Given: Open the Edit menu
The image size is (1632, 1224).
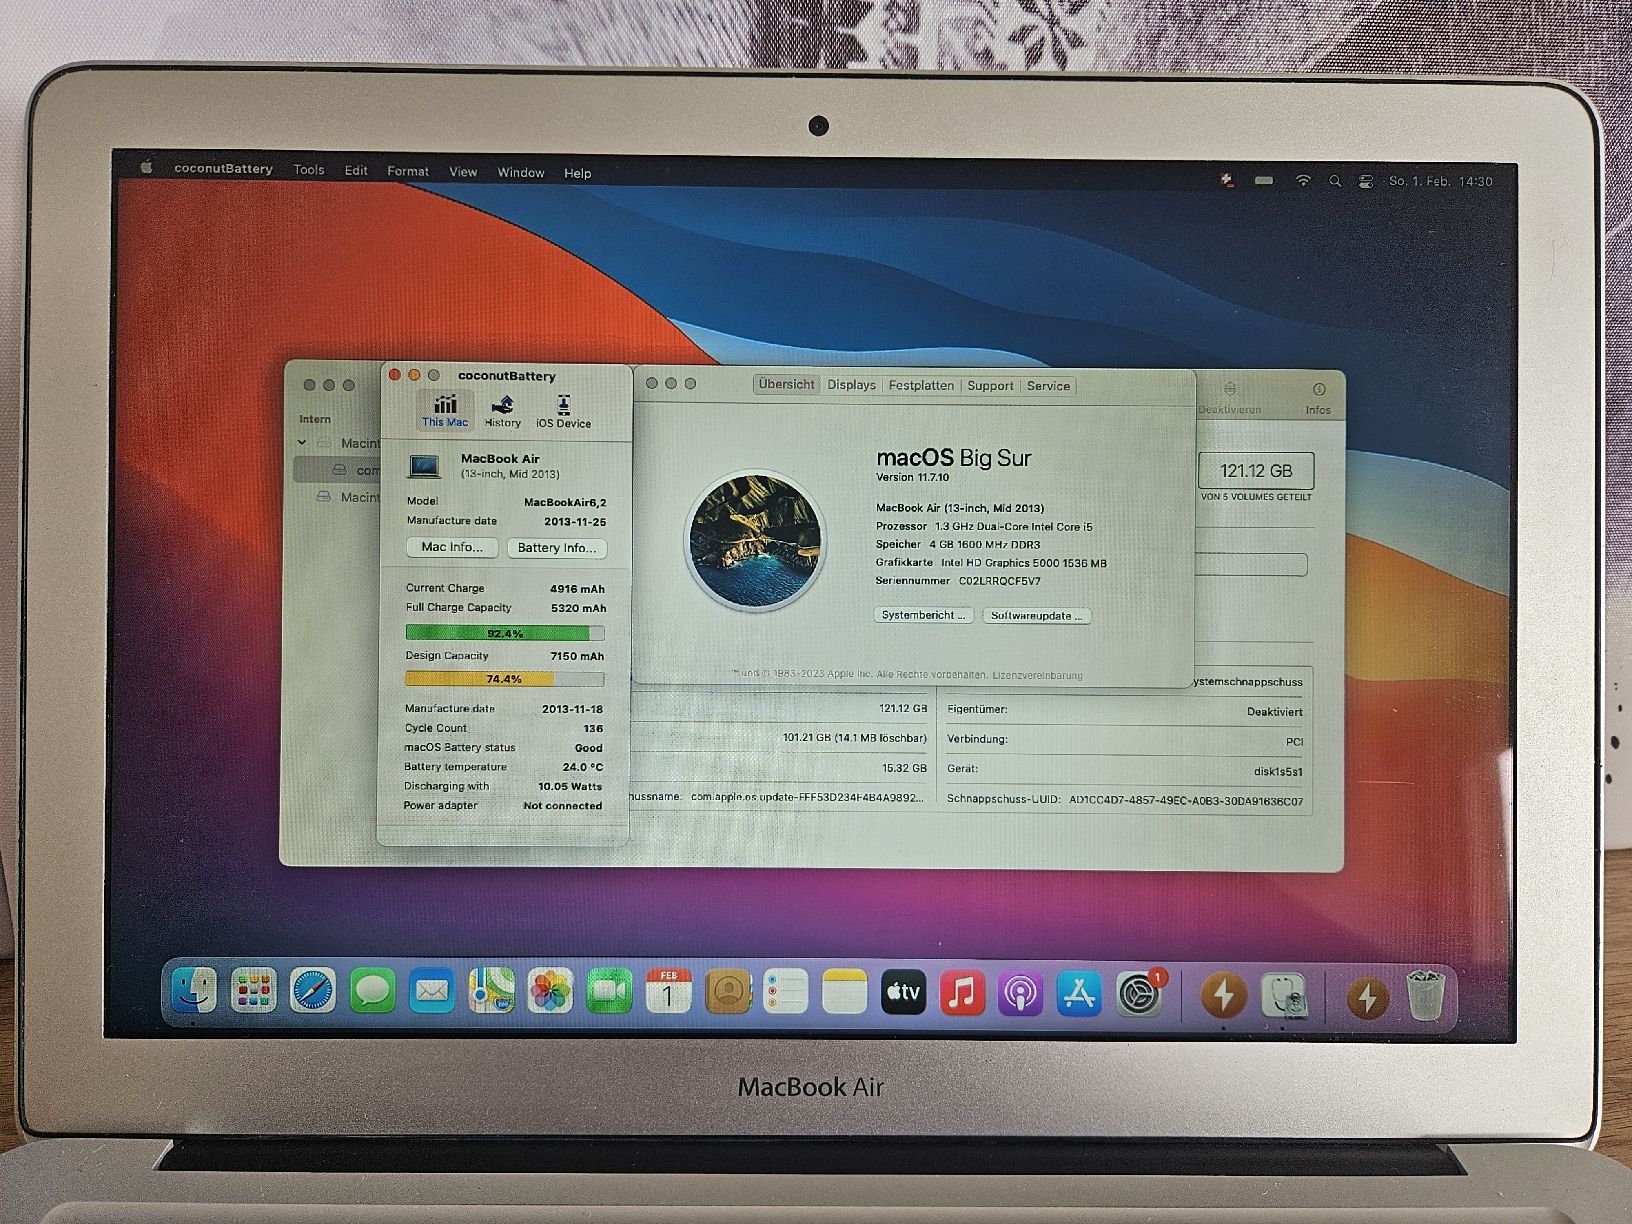Looking at the screenshot, I should 356,171.
